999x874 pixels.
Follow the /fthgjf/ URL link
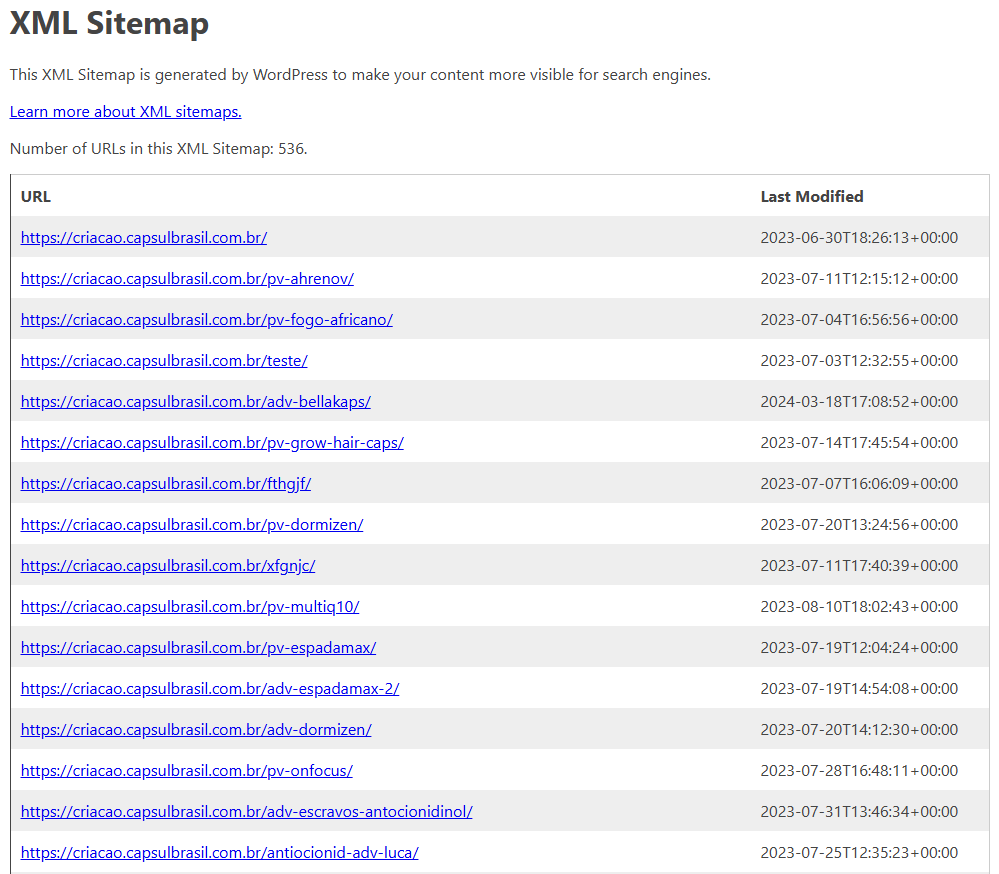tap(166, 484)
